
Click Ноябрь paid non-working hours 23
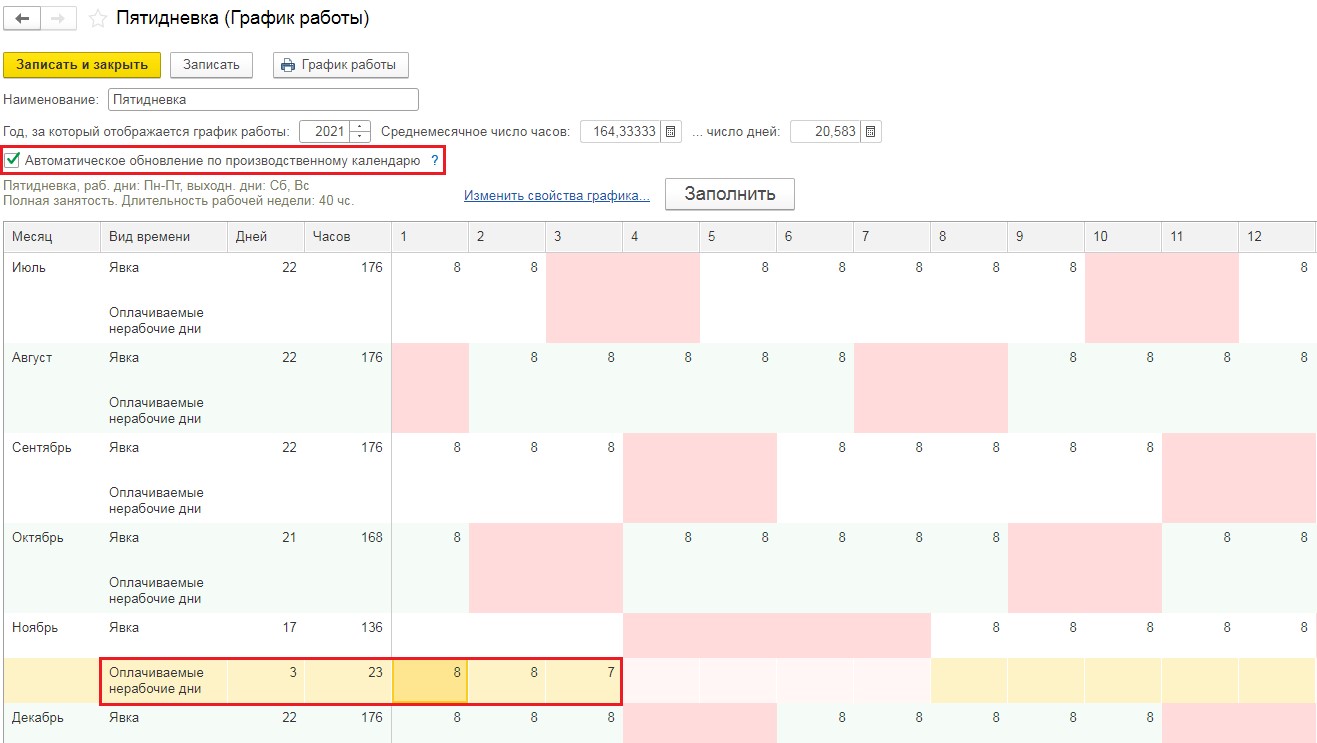[x=375, y=673]
